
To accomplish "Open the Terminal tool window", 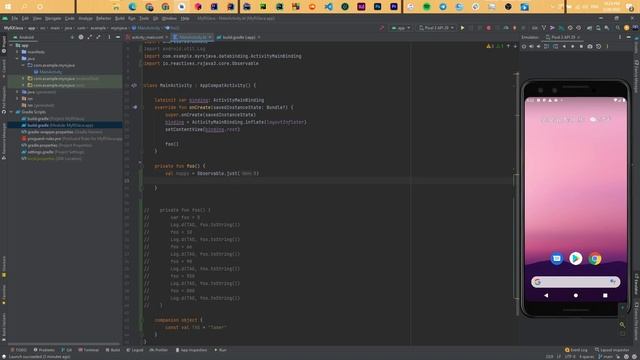I will (x=89, y=350).
